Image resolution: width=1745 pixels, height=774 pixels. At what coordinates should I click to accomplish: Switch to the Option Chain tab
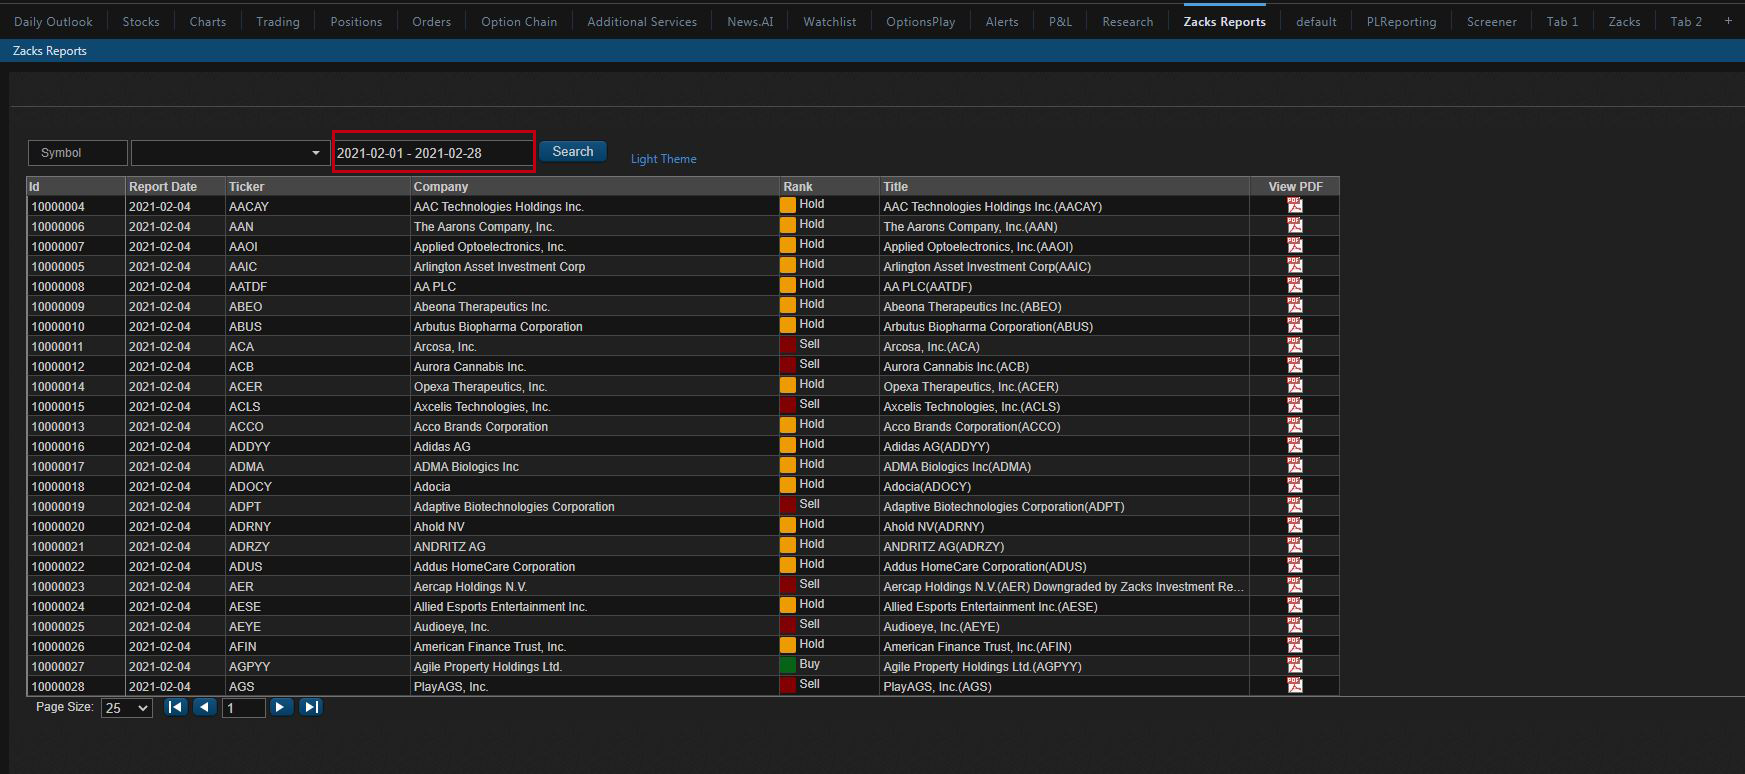coord(519,21)
